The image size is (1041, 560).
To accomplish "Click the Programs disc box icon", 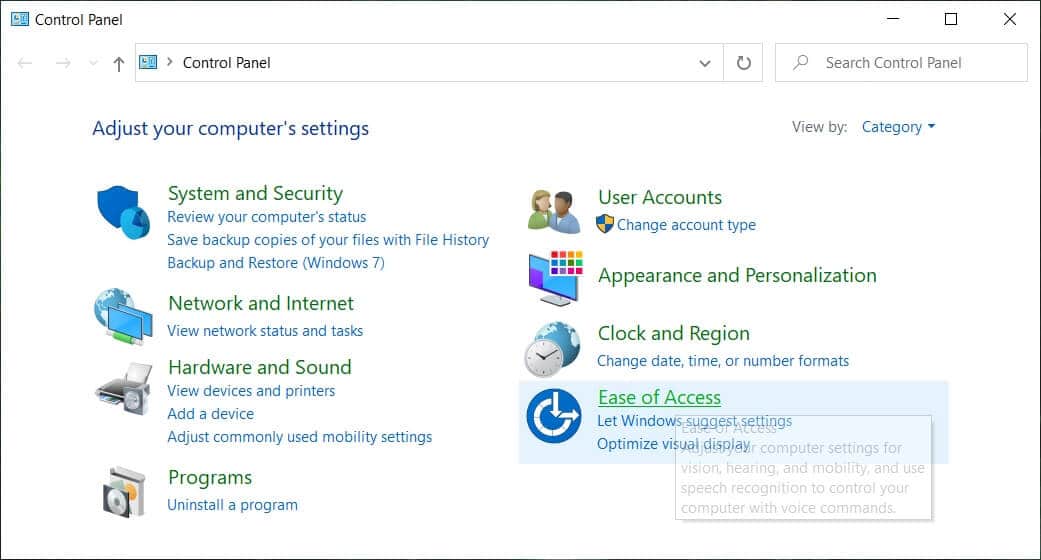I will pos(124,492).
